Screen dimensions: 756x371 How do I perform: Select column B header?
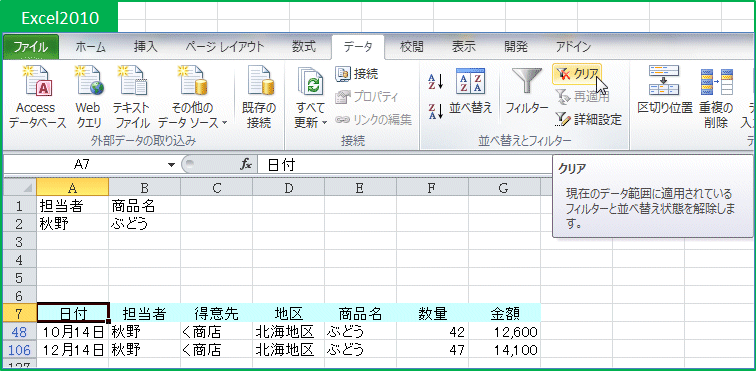pos(145,188)
